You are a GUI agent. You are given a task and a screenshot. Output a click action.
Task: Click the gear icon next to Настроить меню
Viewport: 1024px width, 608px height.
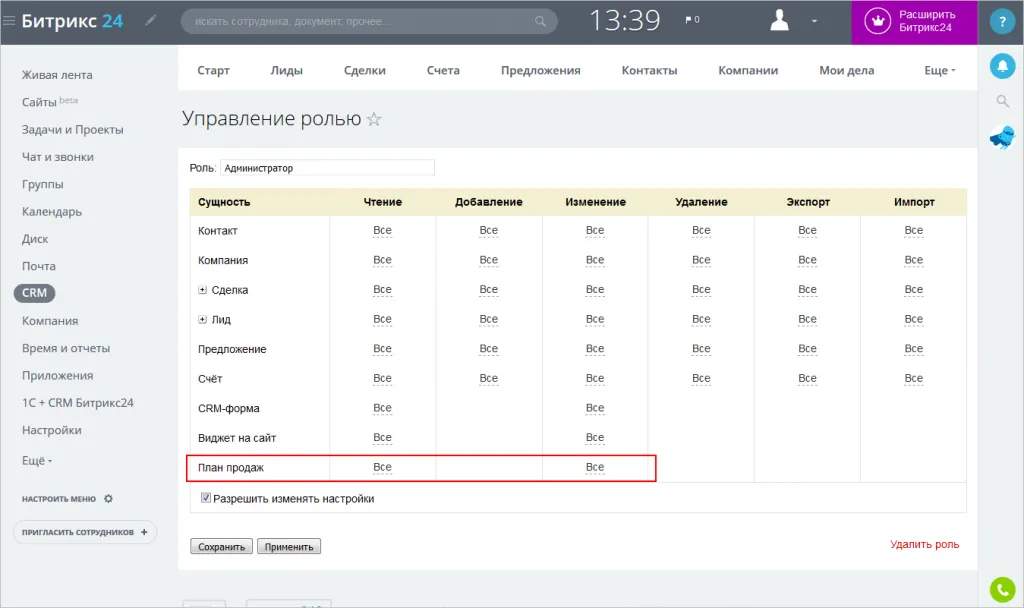108,498
